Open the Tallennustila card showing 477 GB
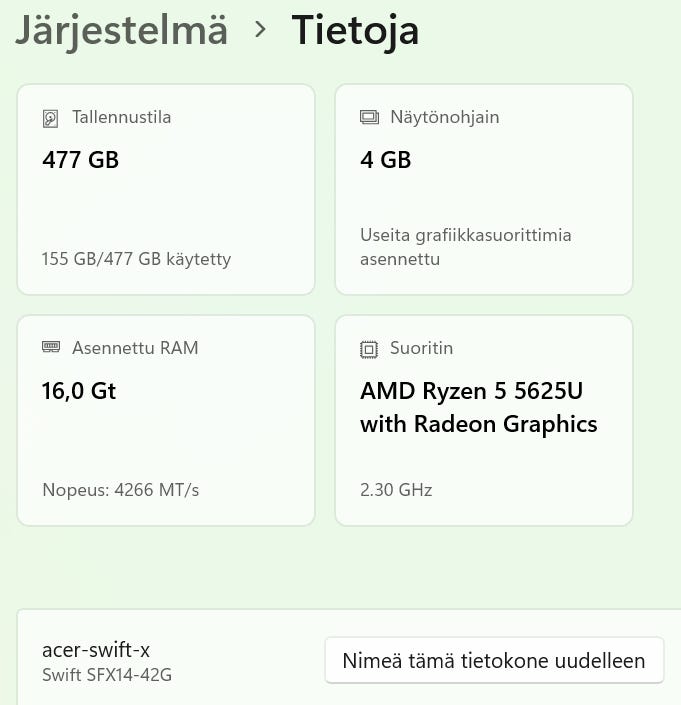The image size is (681, 705). (166, 190)
